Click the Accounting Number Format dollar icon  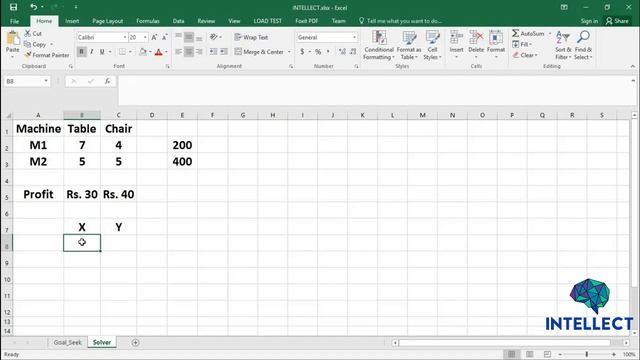[302, 52]
